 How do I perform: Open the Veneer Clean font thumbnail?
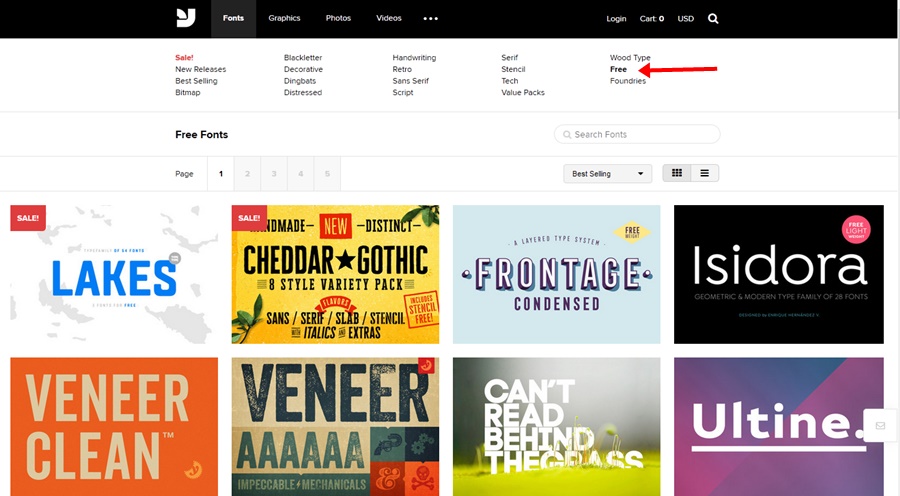[x=114, y=427]
